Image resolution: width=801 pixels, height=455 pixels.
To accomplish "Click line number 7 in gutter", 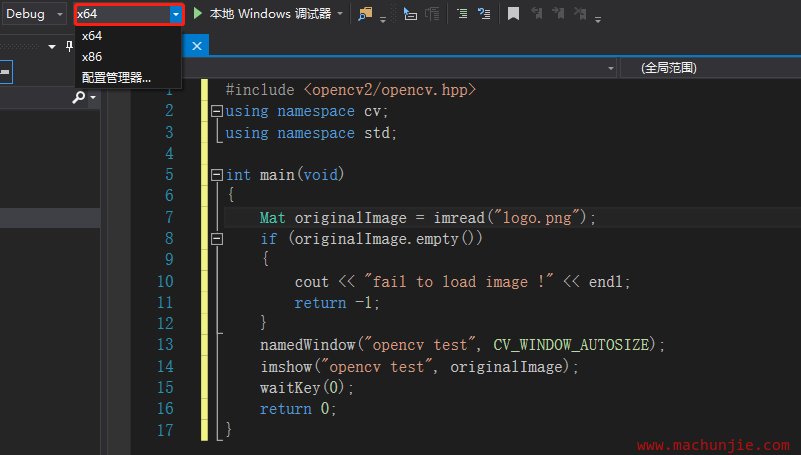I will pyautogui.click(x=169, y=218).
